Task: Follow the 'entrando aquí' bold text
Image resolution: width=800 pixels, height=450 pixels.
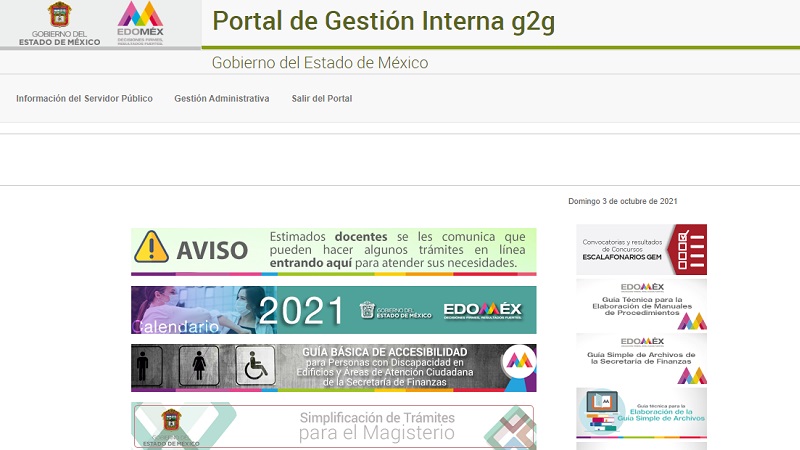Action: tap(311, 263)
